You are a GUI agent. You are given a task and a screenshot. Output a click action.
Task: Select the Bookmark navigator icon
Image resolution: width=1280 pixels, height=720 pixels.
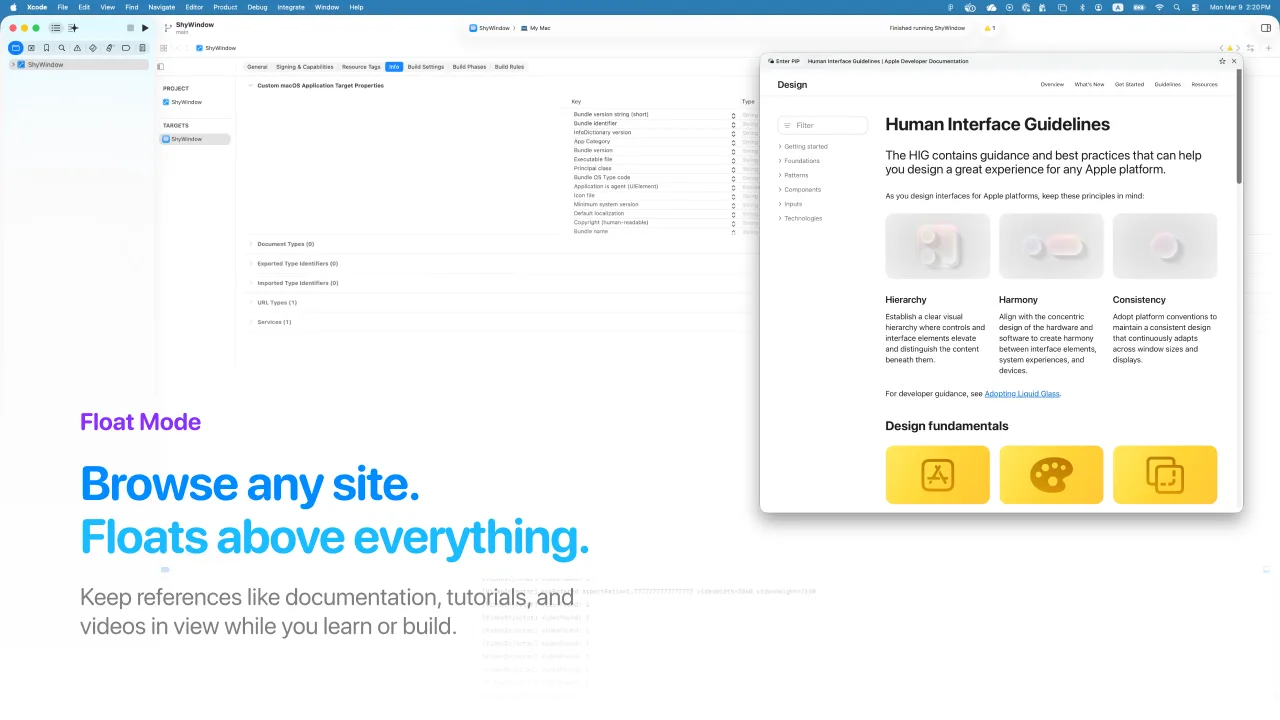(x=46, y=48)
